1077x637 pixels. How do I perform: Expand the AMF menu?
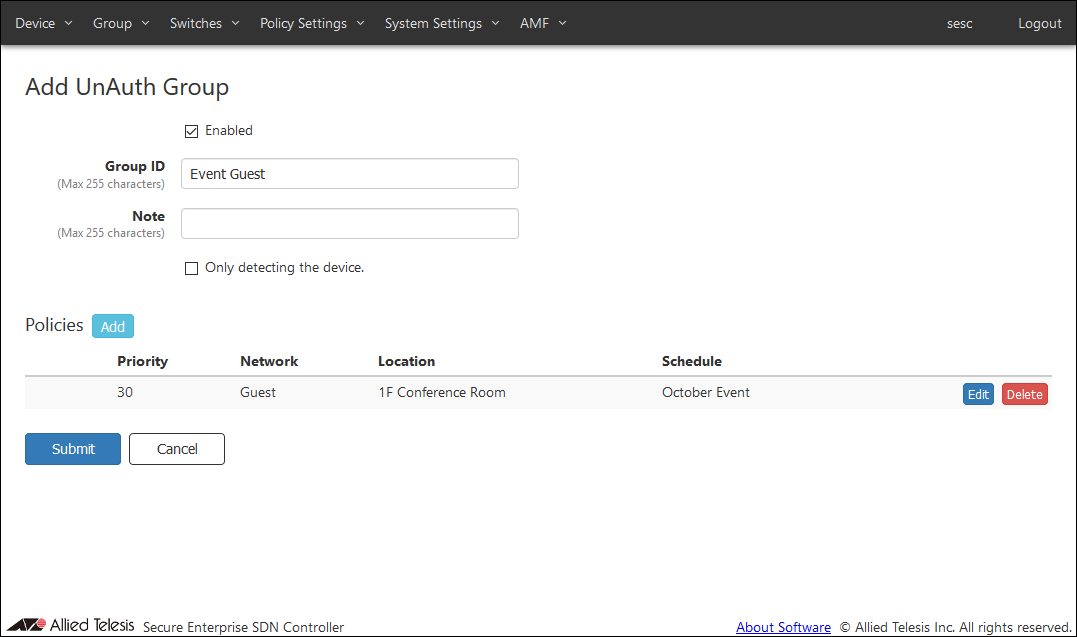[543, 23]
